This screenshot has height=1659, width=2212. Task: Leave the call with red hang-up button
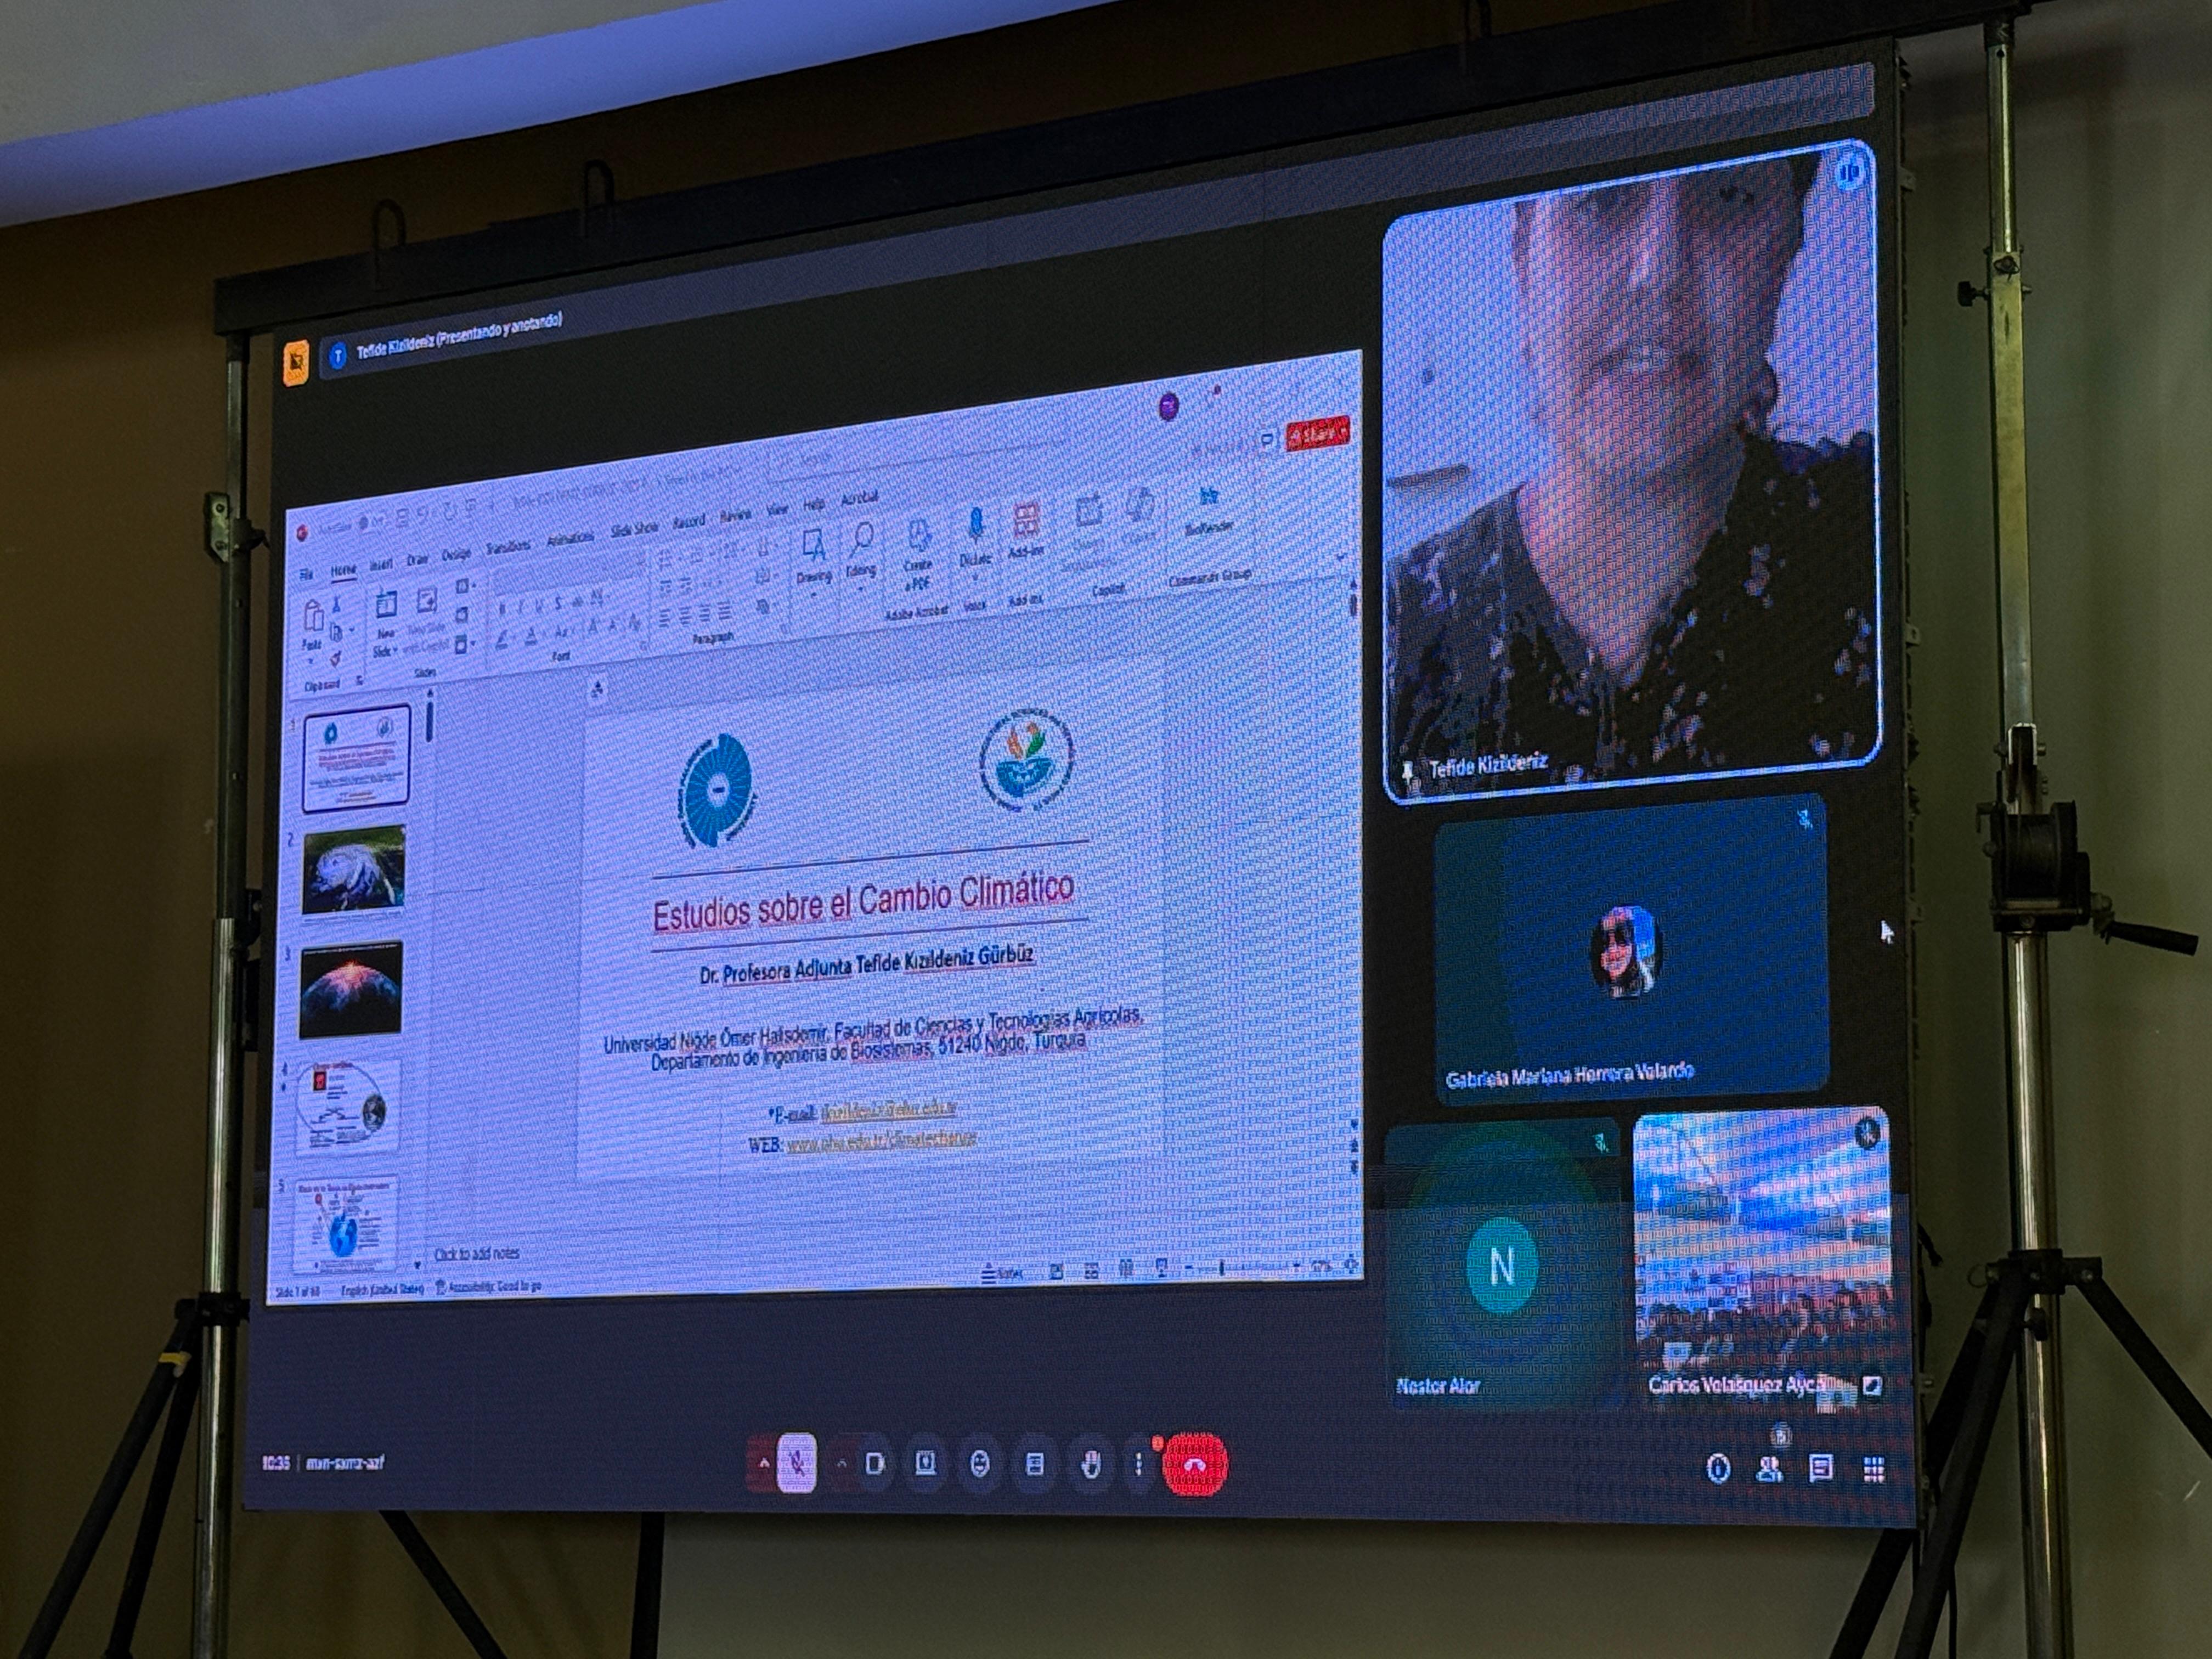pyautogui.click(x=1195, y=1465)
